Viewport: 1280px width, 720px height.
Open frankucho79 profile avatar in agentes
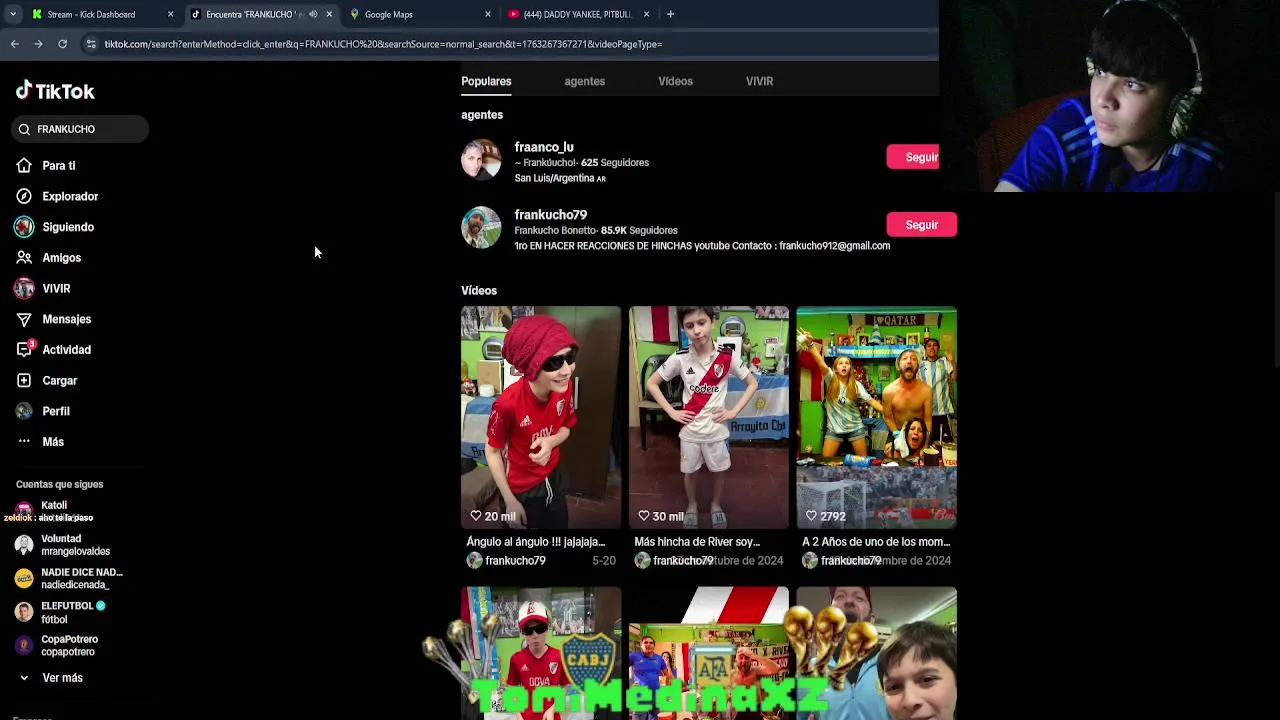[481, 227]
